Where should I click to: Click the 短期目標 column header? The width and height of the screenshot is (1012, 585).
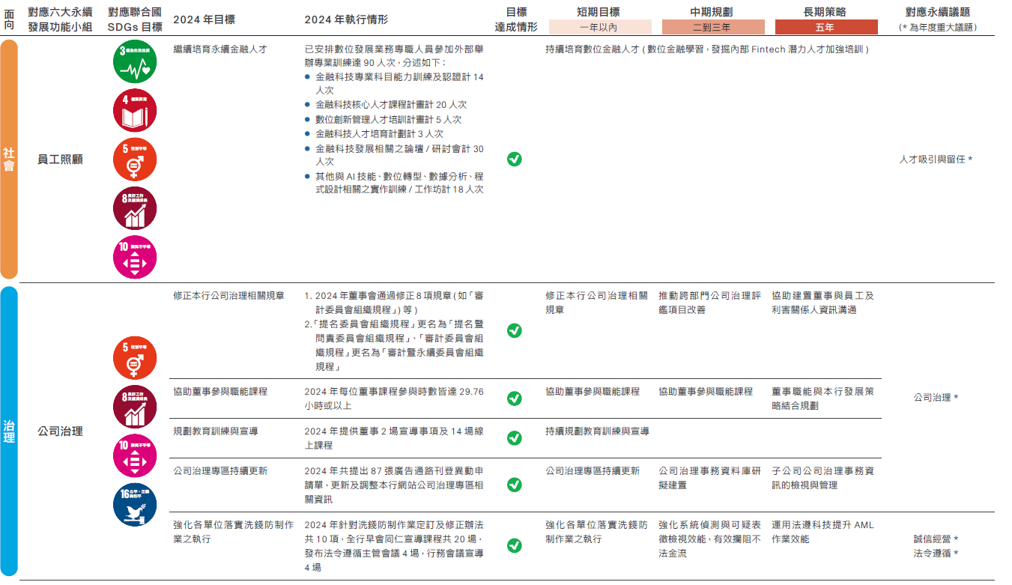(598, 12)
